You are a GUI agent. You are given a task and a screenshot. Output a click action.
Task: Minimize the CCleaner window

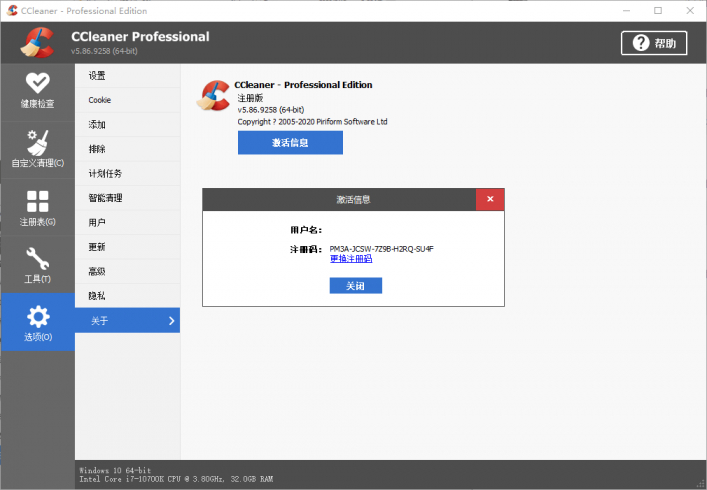pos(626,10)
